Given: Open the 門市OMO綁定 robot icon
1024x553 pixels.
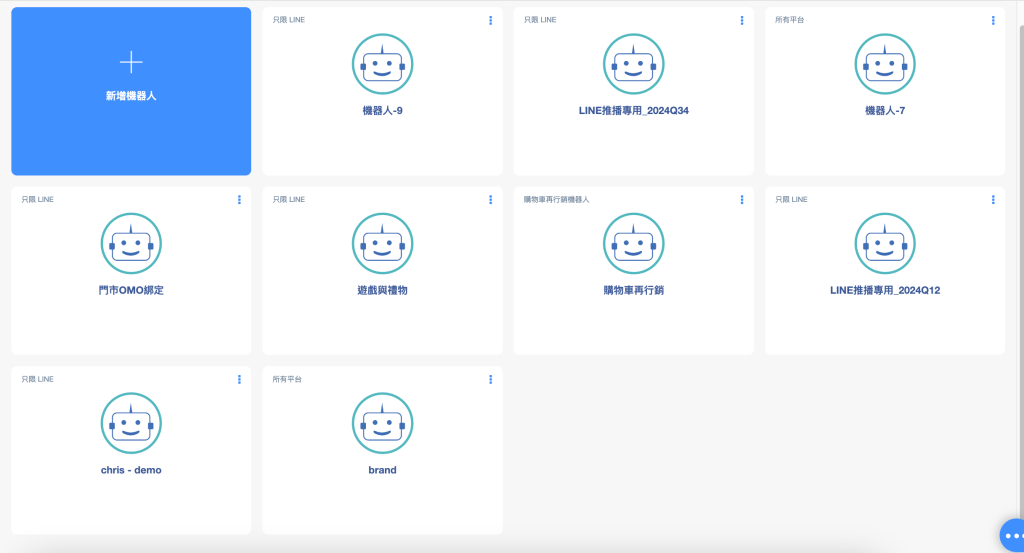Looking at the screenshot, I should pos(131,244).
